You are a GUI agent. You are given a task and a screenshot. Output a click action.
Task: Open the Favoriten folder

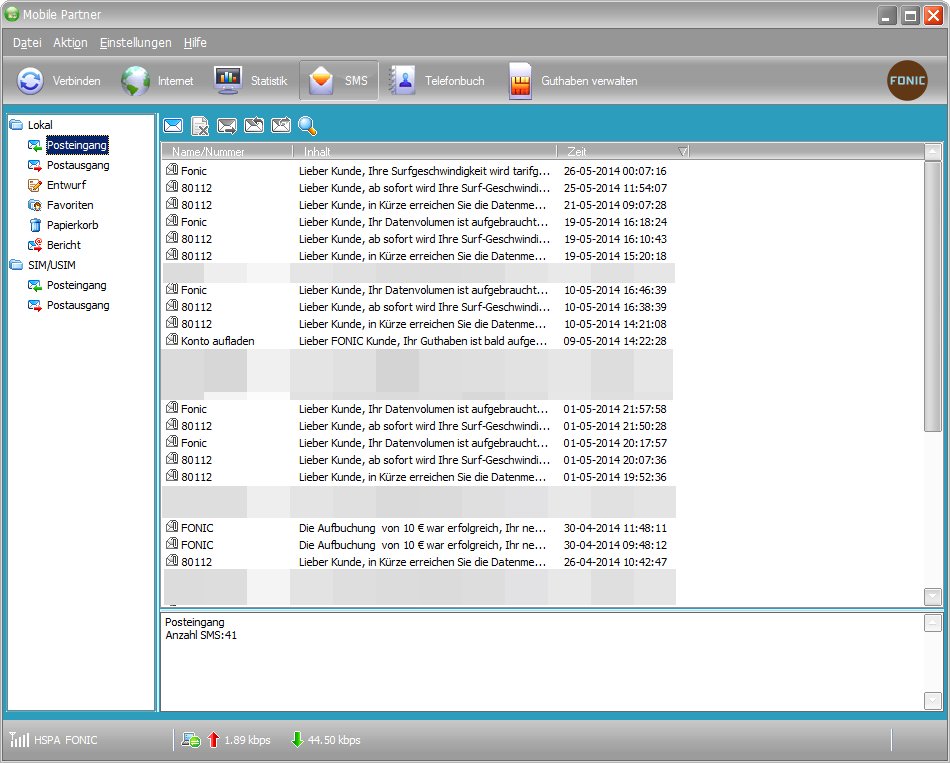(x=70, y=205)
